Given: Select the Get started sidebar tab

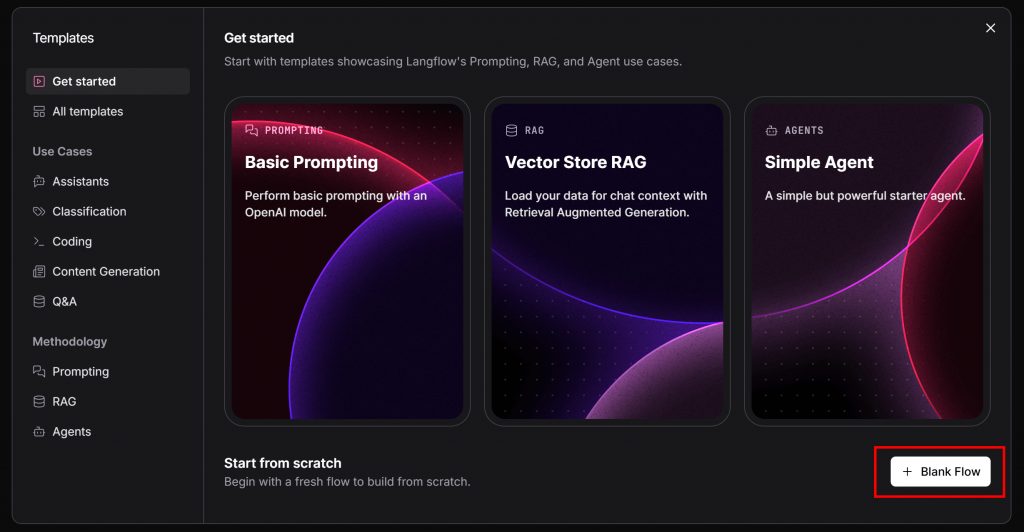Looking at the screenshot, I should [x=84, y=82].
